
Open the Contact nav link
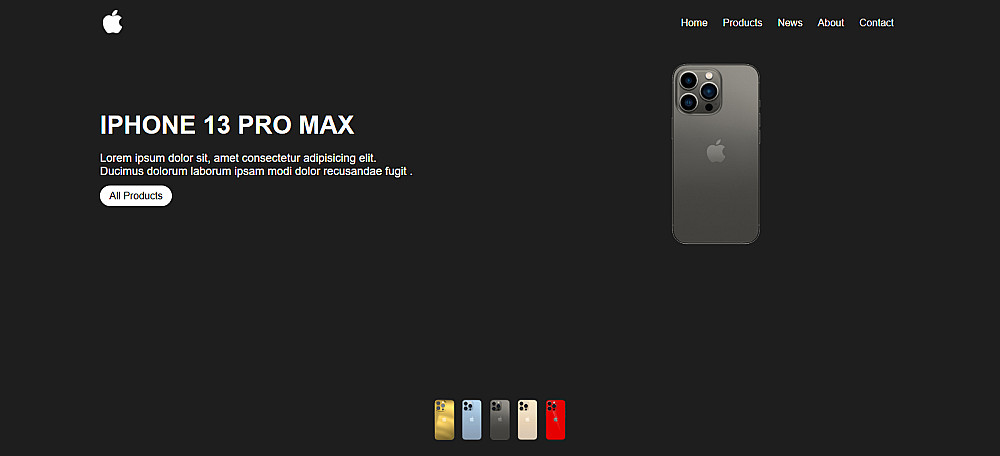click(x=876, y=23)
